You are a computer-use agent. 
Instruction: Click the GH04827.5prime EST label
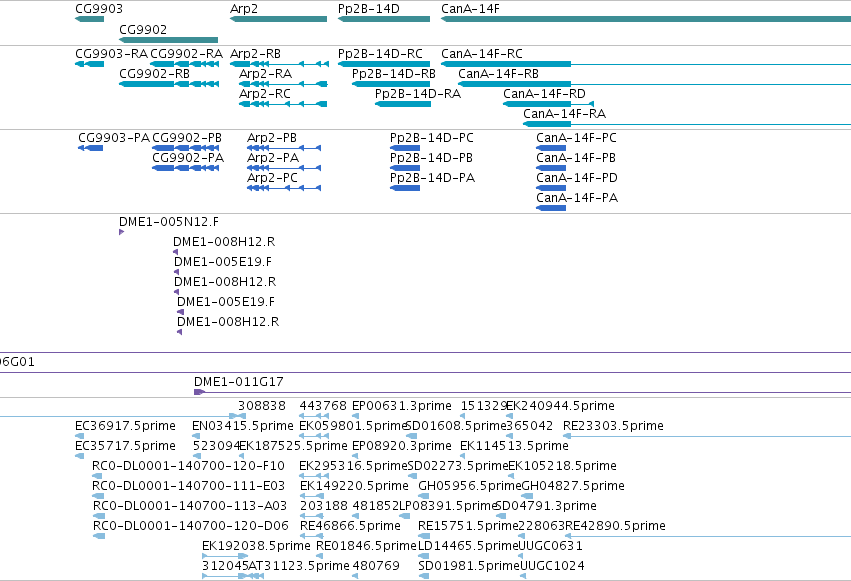[573, 486]
